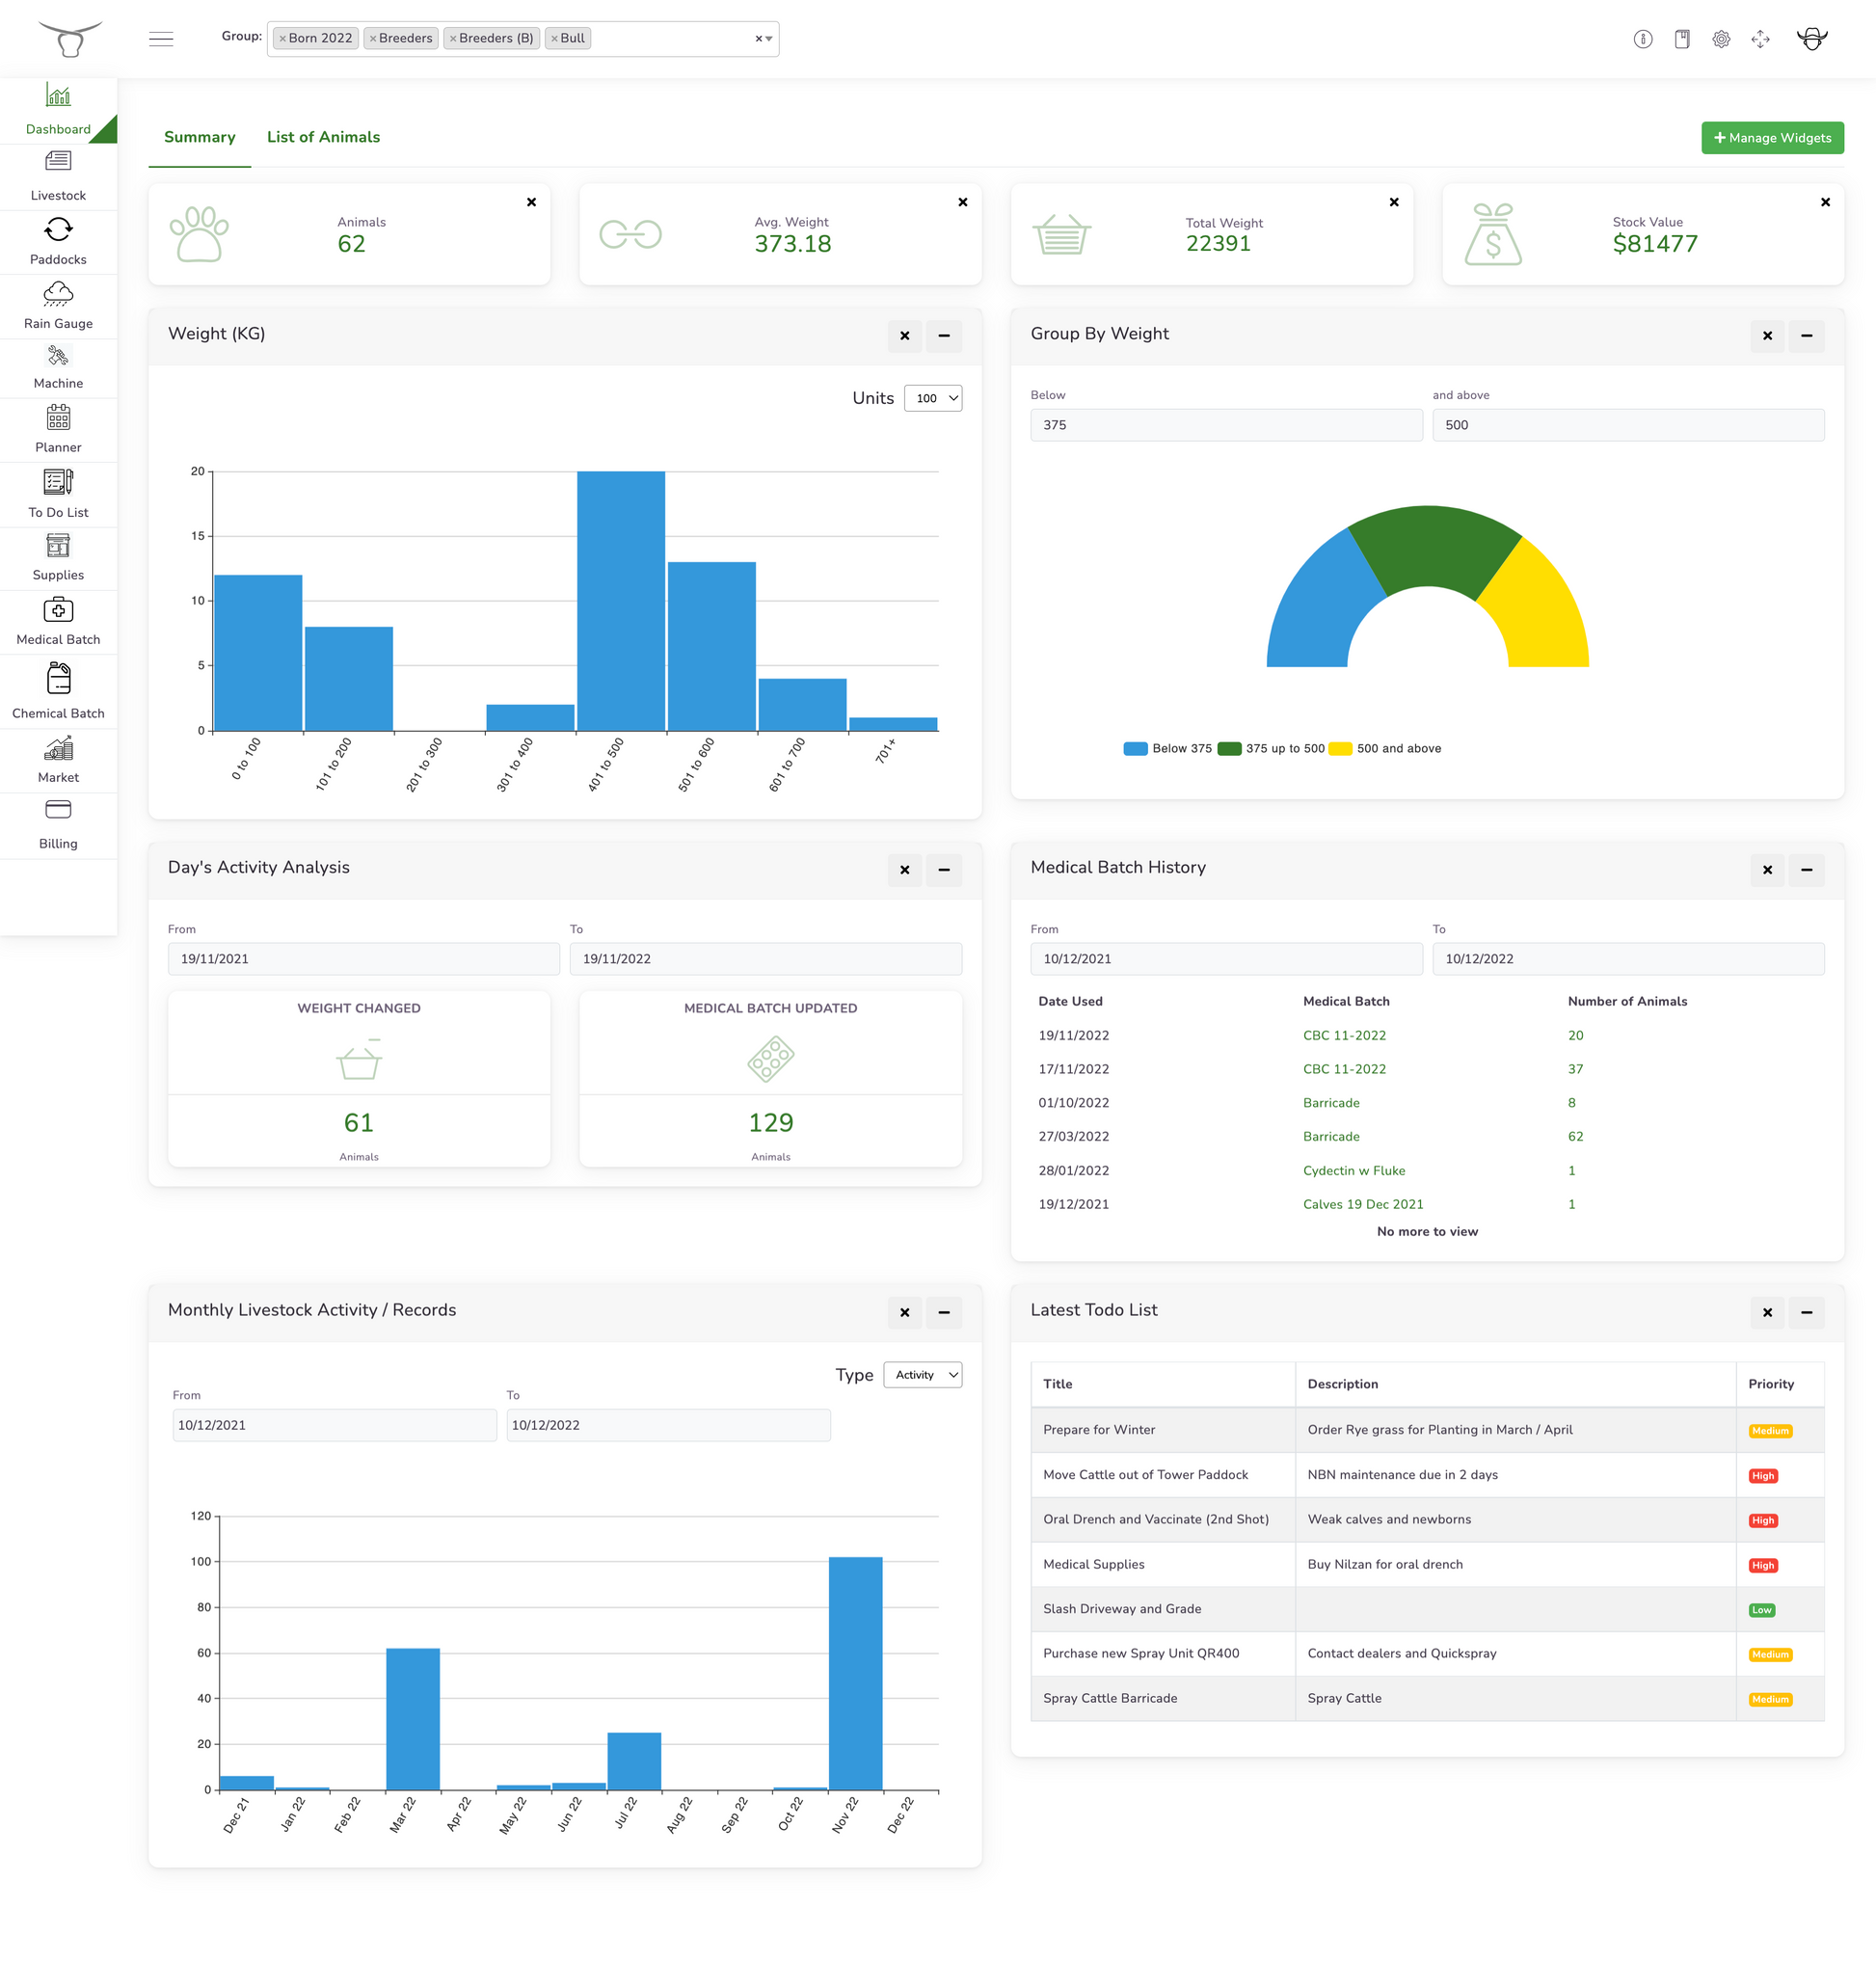Viewport: 1876px width, 1962px height.
Task: Click the hamburger menu icon
Action: point(161,39)
